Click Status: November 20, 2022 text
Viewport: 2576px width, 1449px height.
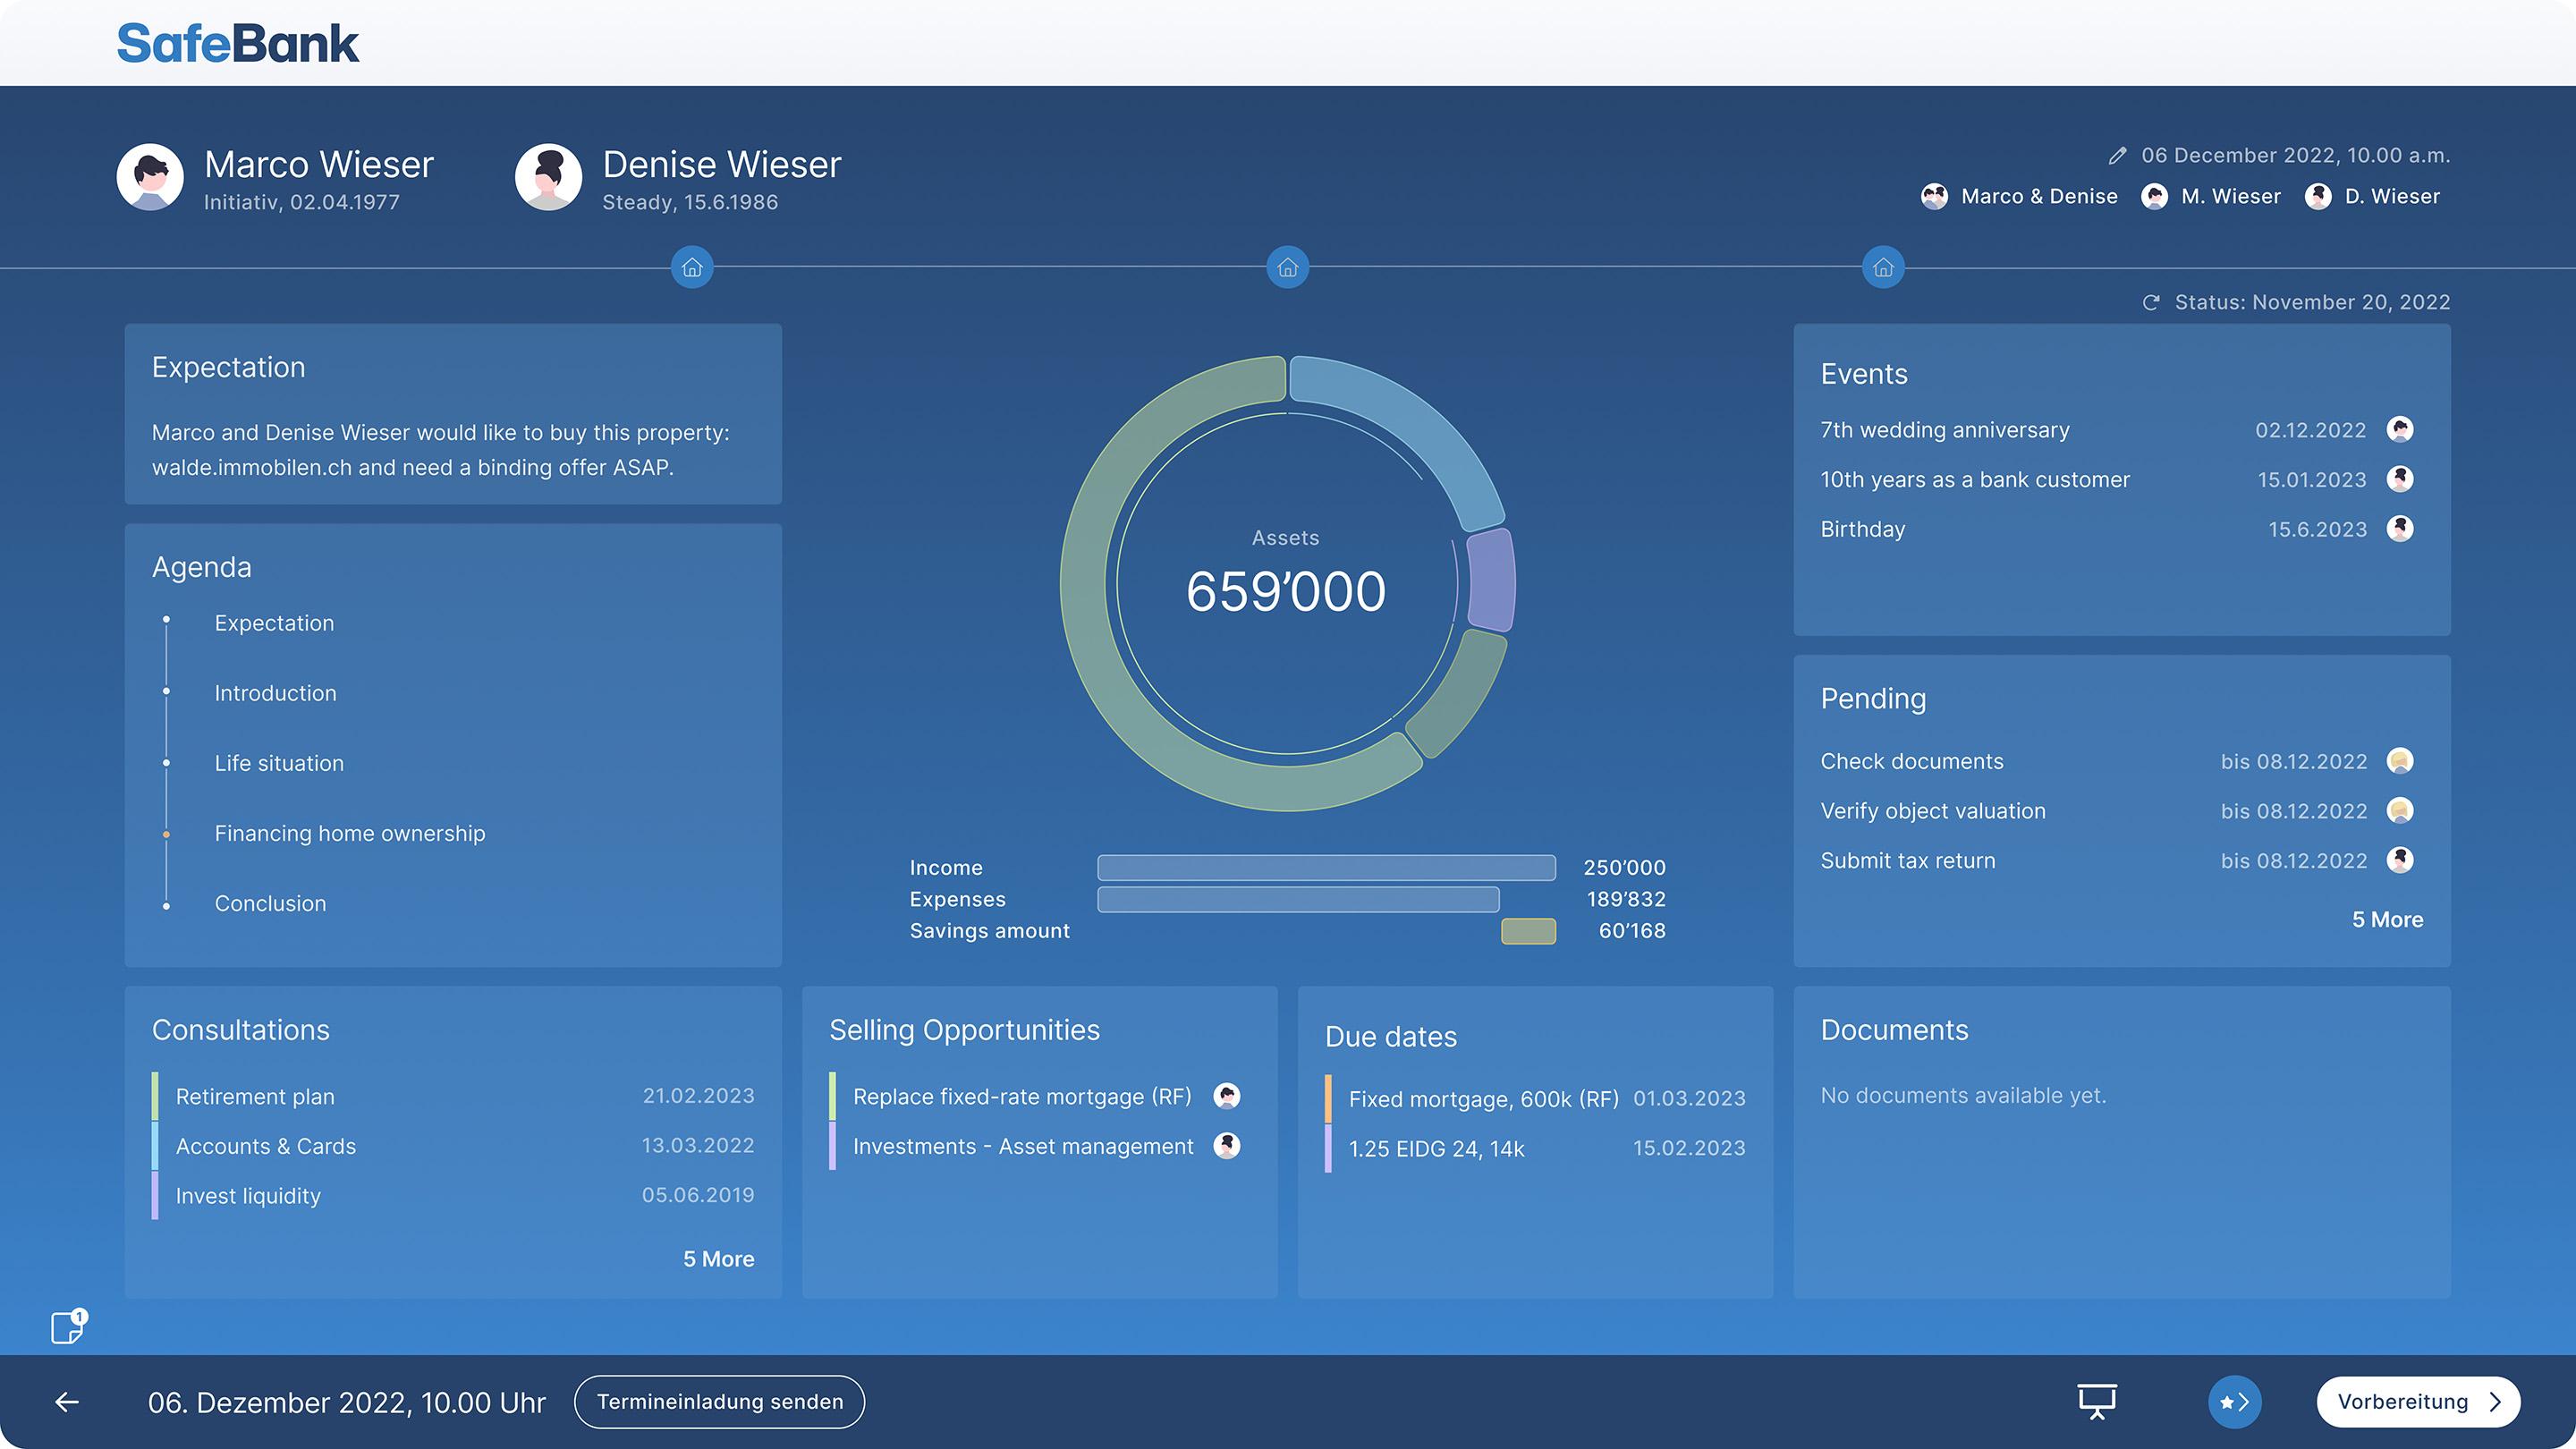[x=2312, y=302]
